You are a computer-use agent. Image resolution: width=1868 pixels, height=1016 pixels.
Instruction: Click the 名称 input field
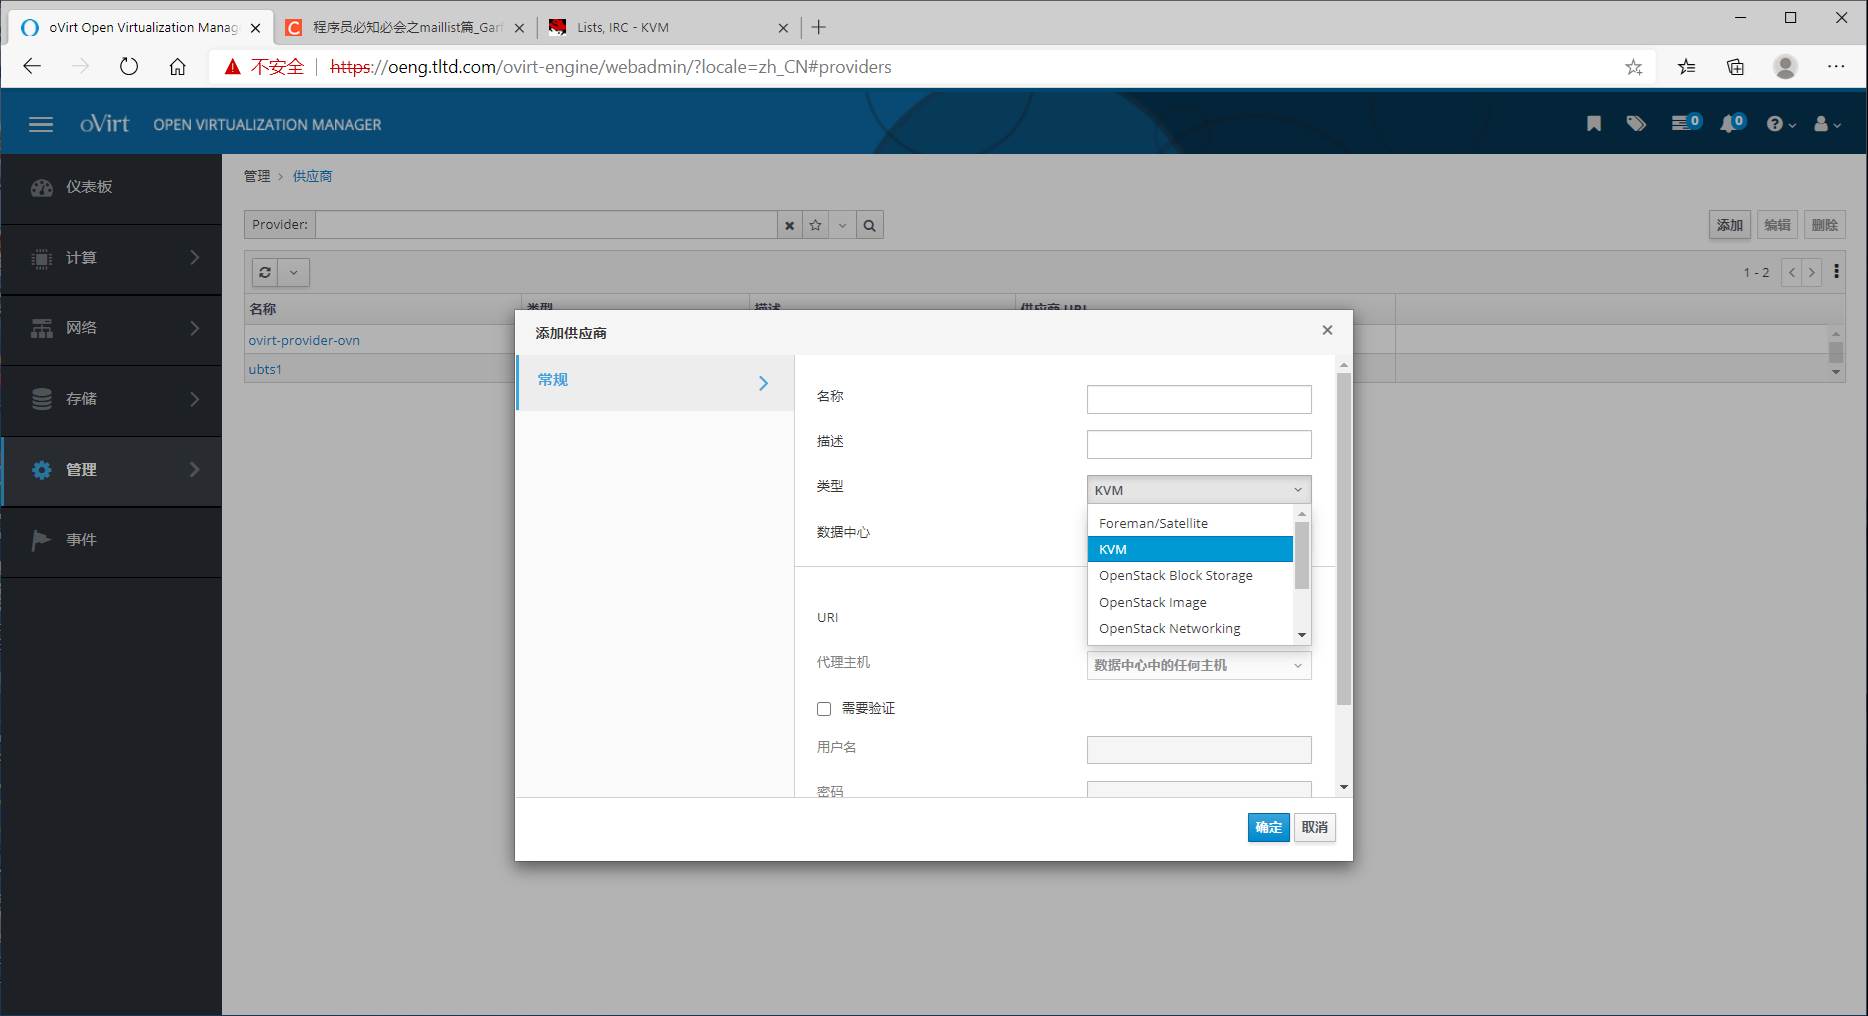click(1198, 399)
